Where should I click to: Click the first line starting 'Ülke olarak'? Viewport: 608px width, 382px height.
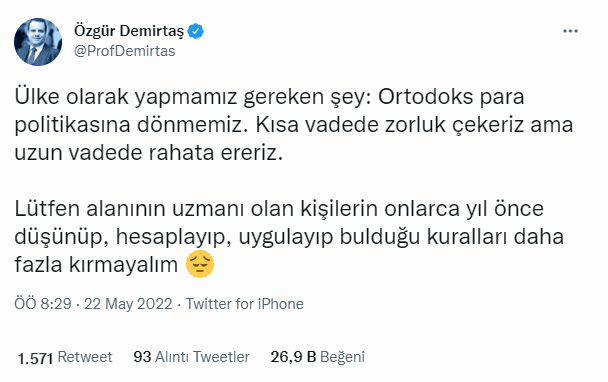(x=269, y=97)
